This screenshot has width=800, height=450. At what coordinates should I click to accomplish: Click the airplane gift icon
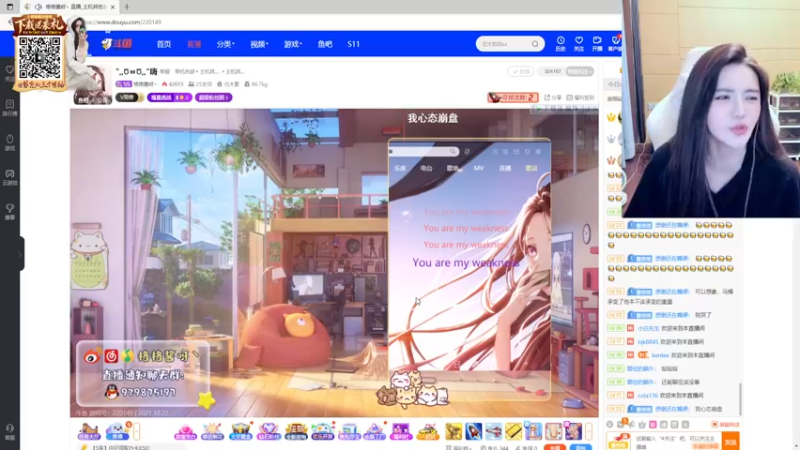493,432
